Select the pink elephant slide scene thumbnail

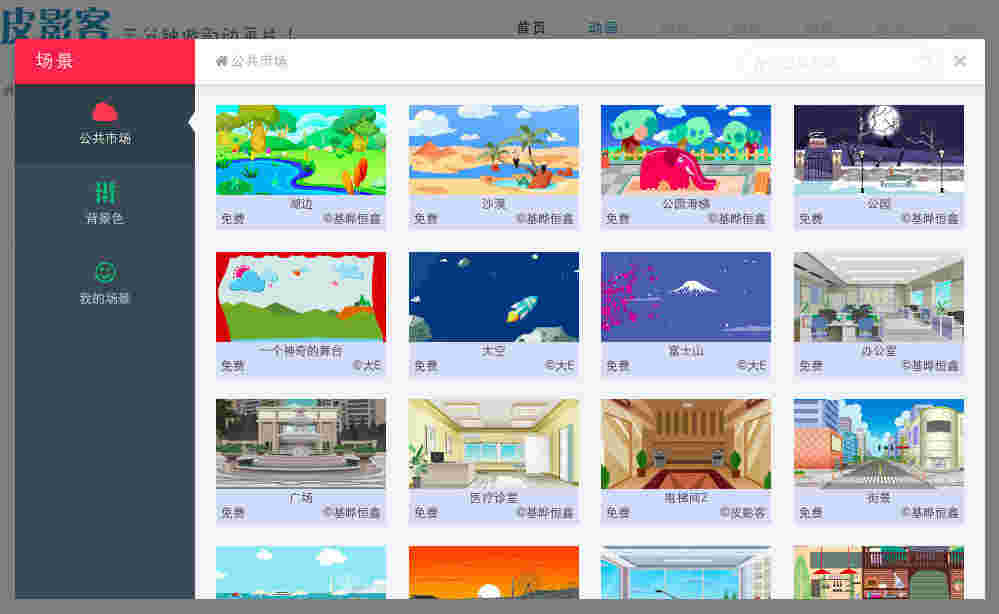pos(686,150)
